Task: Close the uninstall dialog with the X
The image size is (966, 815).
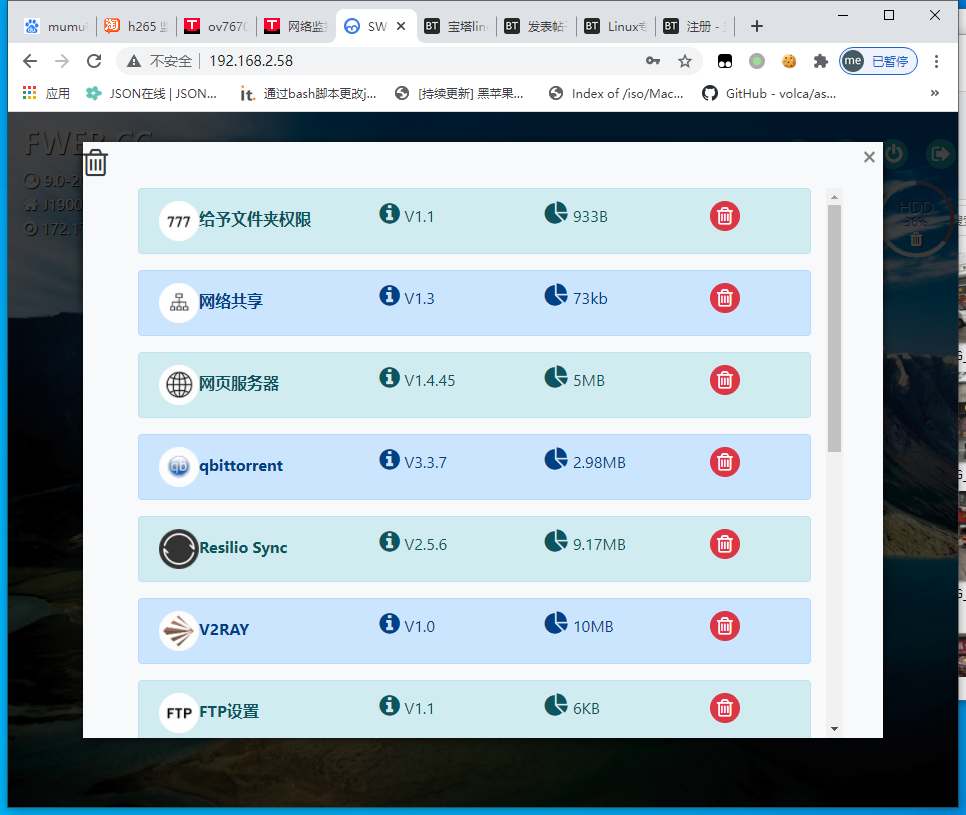Action: coord(869,157)
